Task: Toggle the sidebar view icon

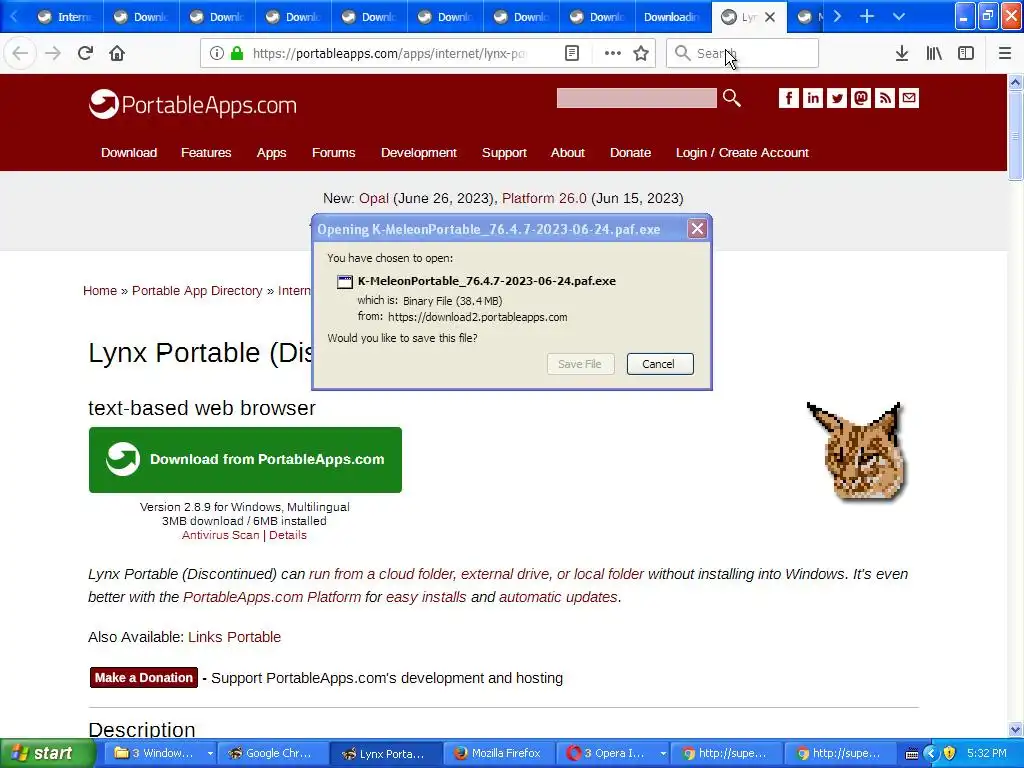Action: pos(966,53)
